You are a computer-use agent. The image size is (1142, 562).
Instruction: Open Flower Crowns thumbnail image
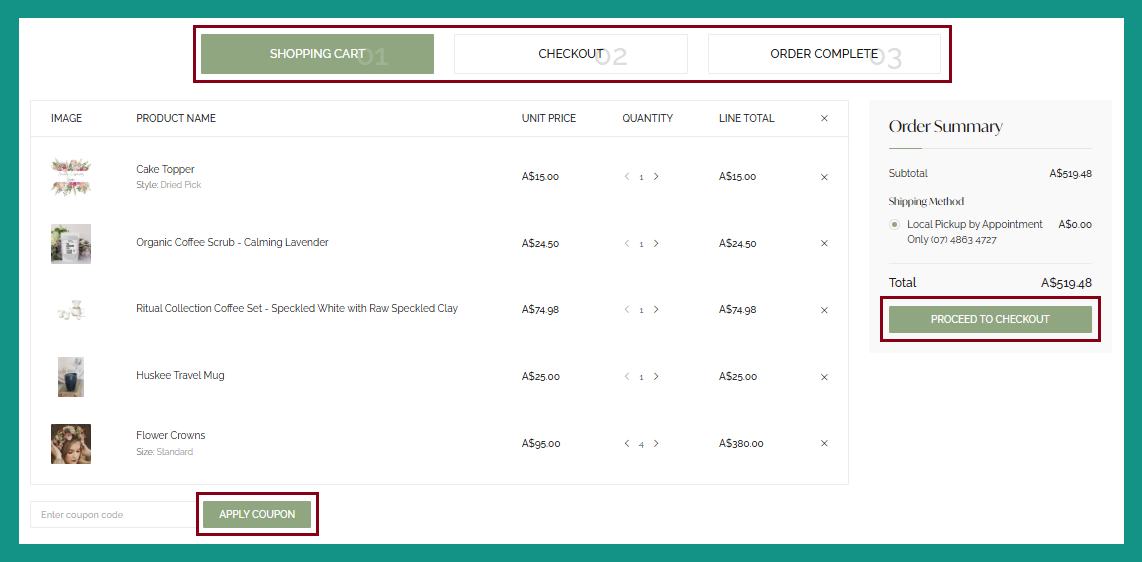click(x=71, y=444)
